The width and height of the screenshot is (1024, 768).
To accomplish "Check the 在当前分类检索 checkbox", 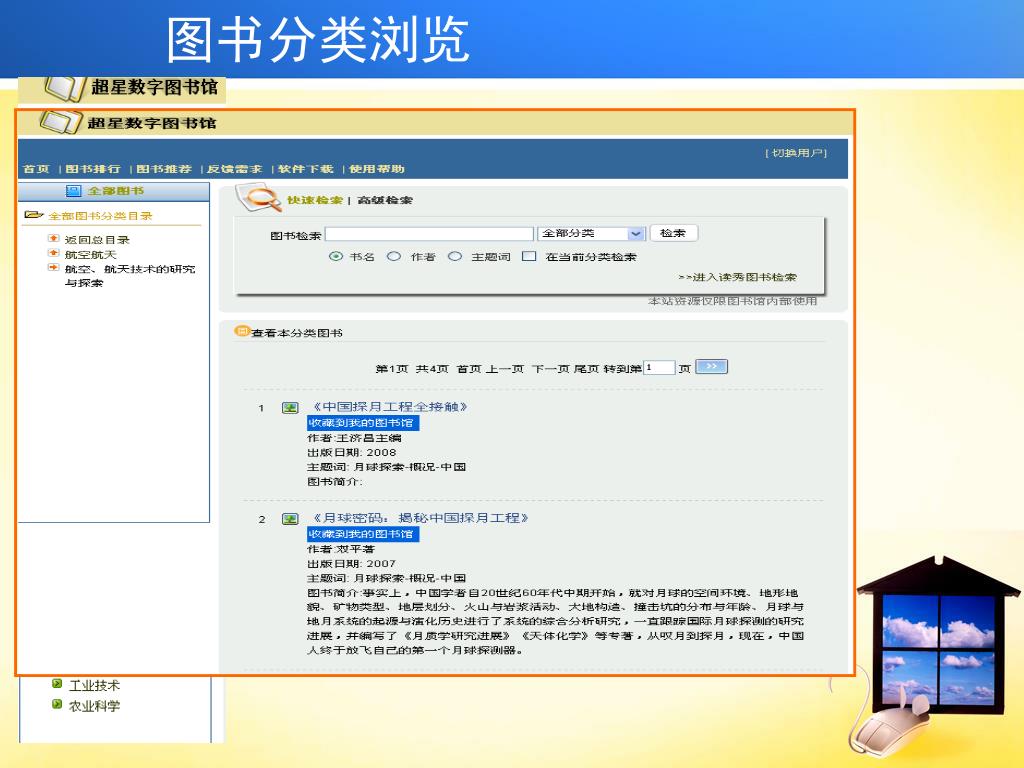I will (x=529, y=256).
